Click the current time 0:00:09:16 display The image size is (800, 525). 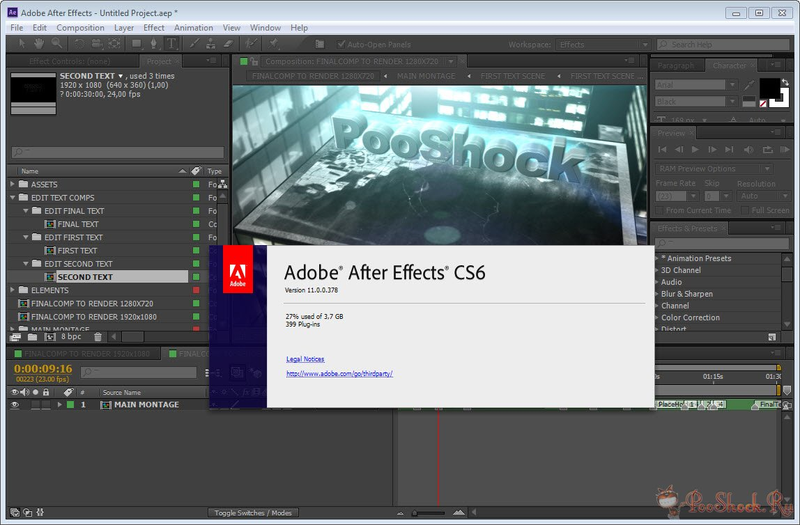[43, 368]
